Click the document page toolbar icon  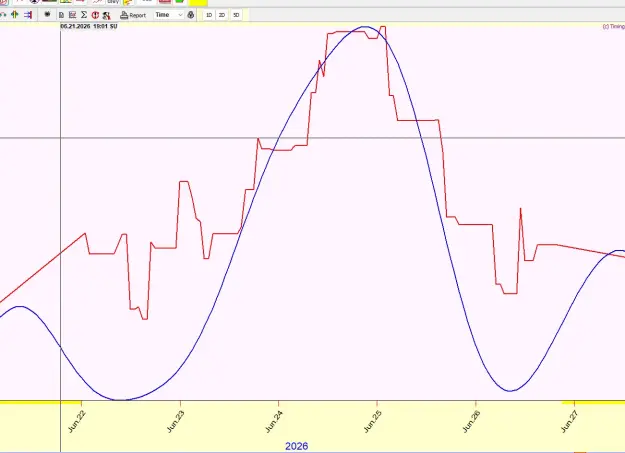coord(61,15)
